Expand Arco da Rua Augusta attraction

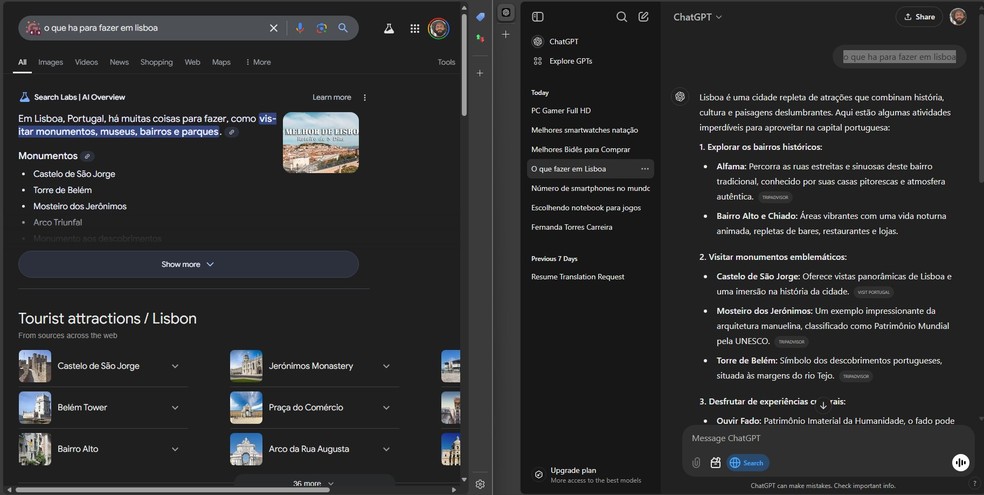386,449
